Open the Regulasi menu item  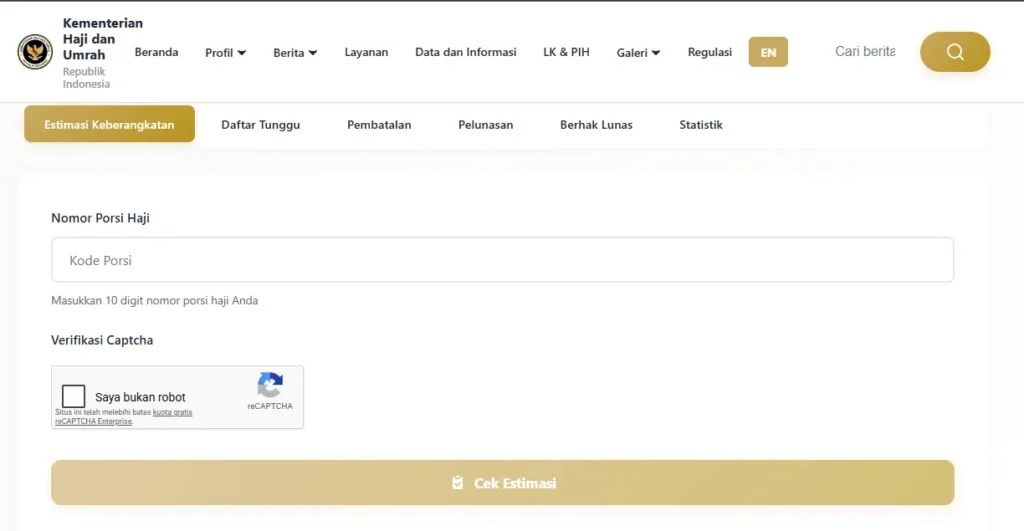pyautogui.click(x=709, y=52)
